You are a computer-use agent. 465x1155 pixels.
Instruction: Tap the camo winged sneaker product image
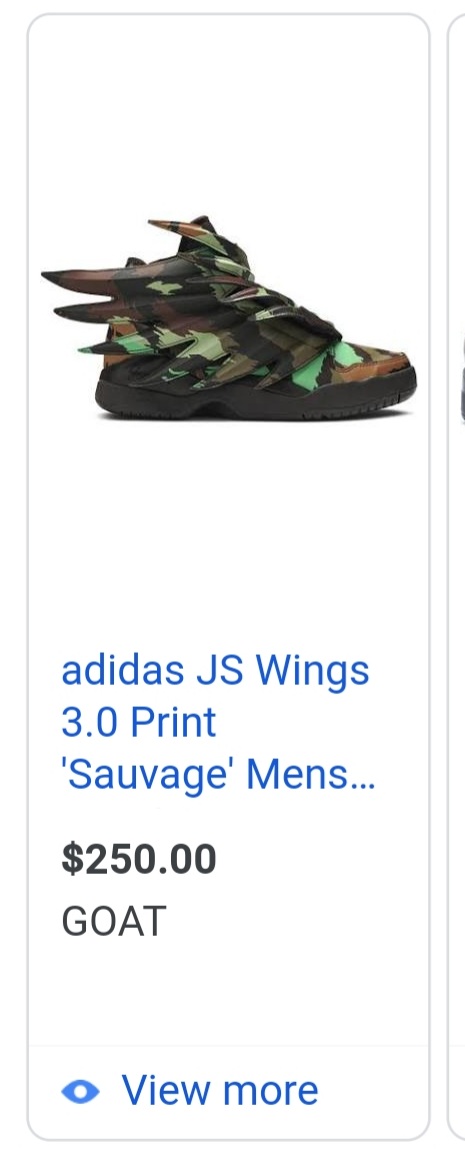[228, 317]
